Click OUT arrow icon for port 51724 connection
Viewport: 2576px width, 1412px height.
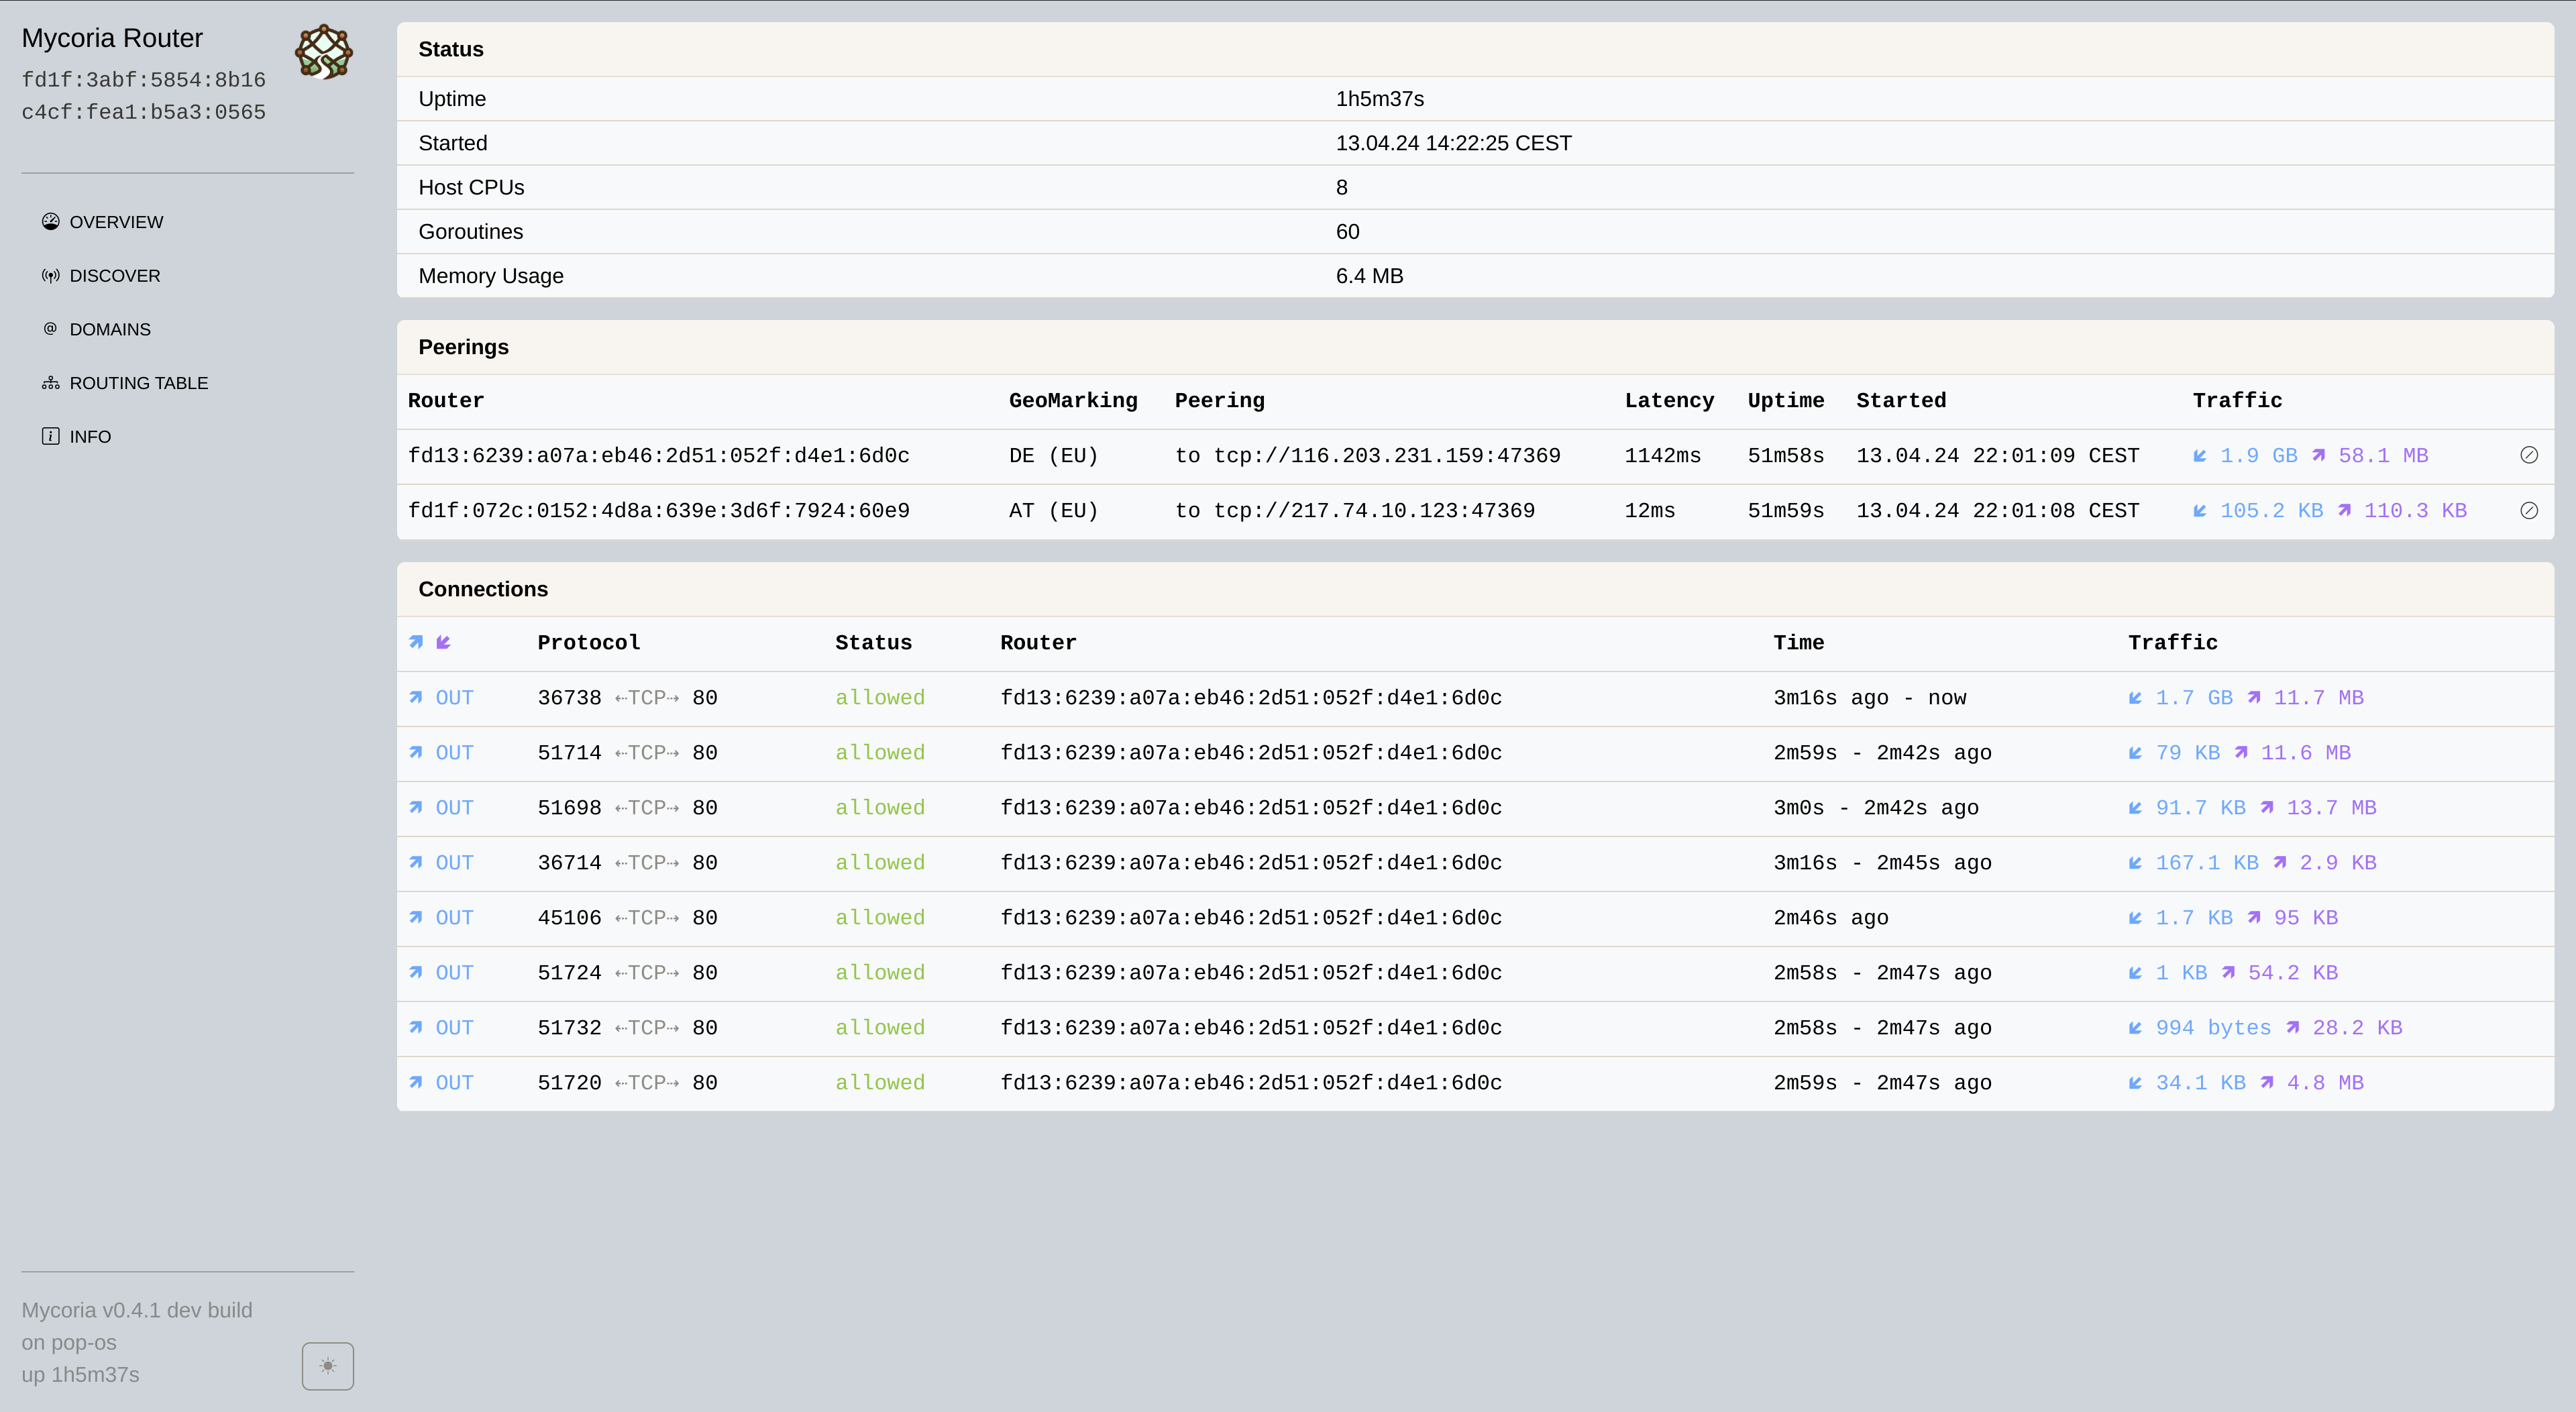416,973
